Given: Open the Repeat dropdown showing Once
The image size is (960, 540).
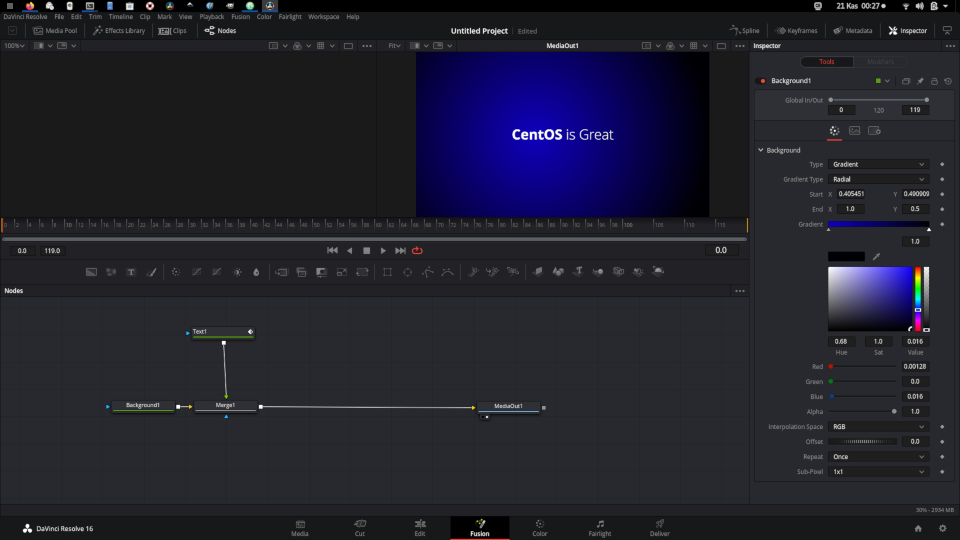Looking at the screenshot, I should [x=879, y=457].
